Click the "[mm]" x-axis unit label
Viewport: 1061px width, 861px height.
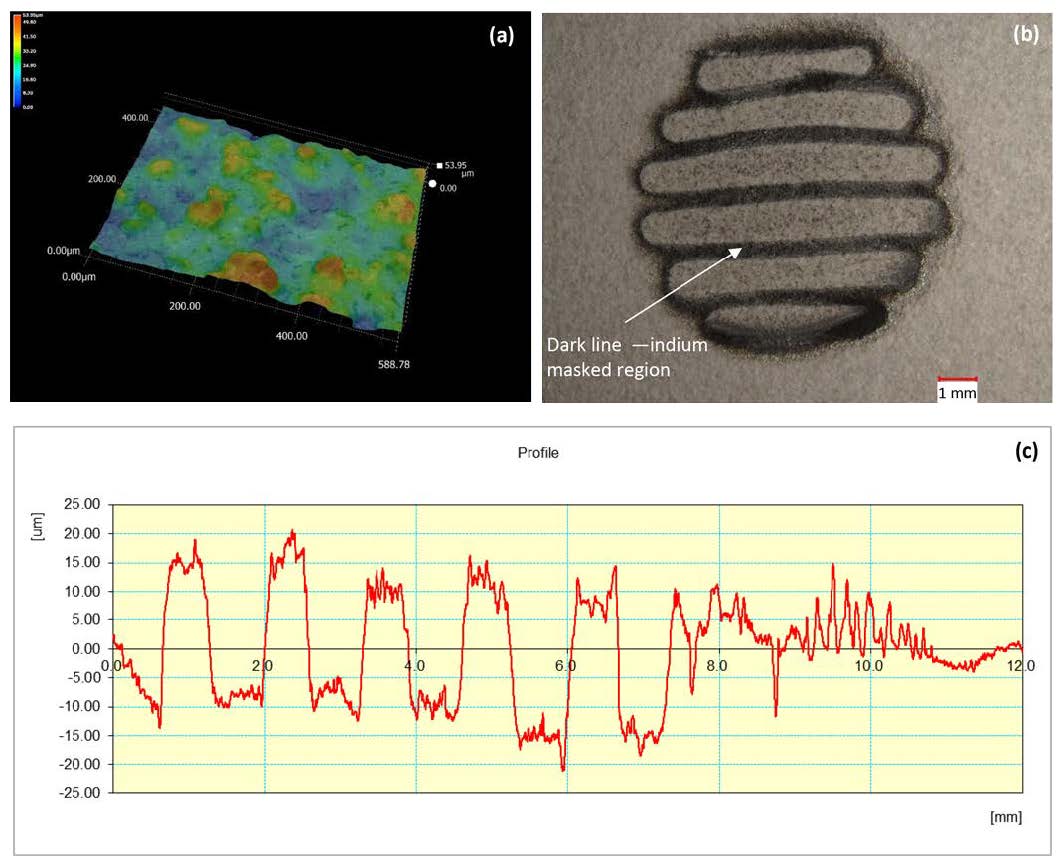(x=1006, y=817)
